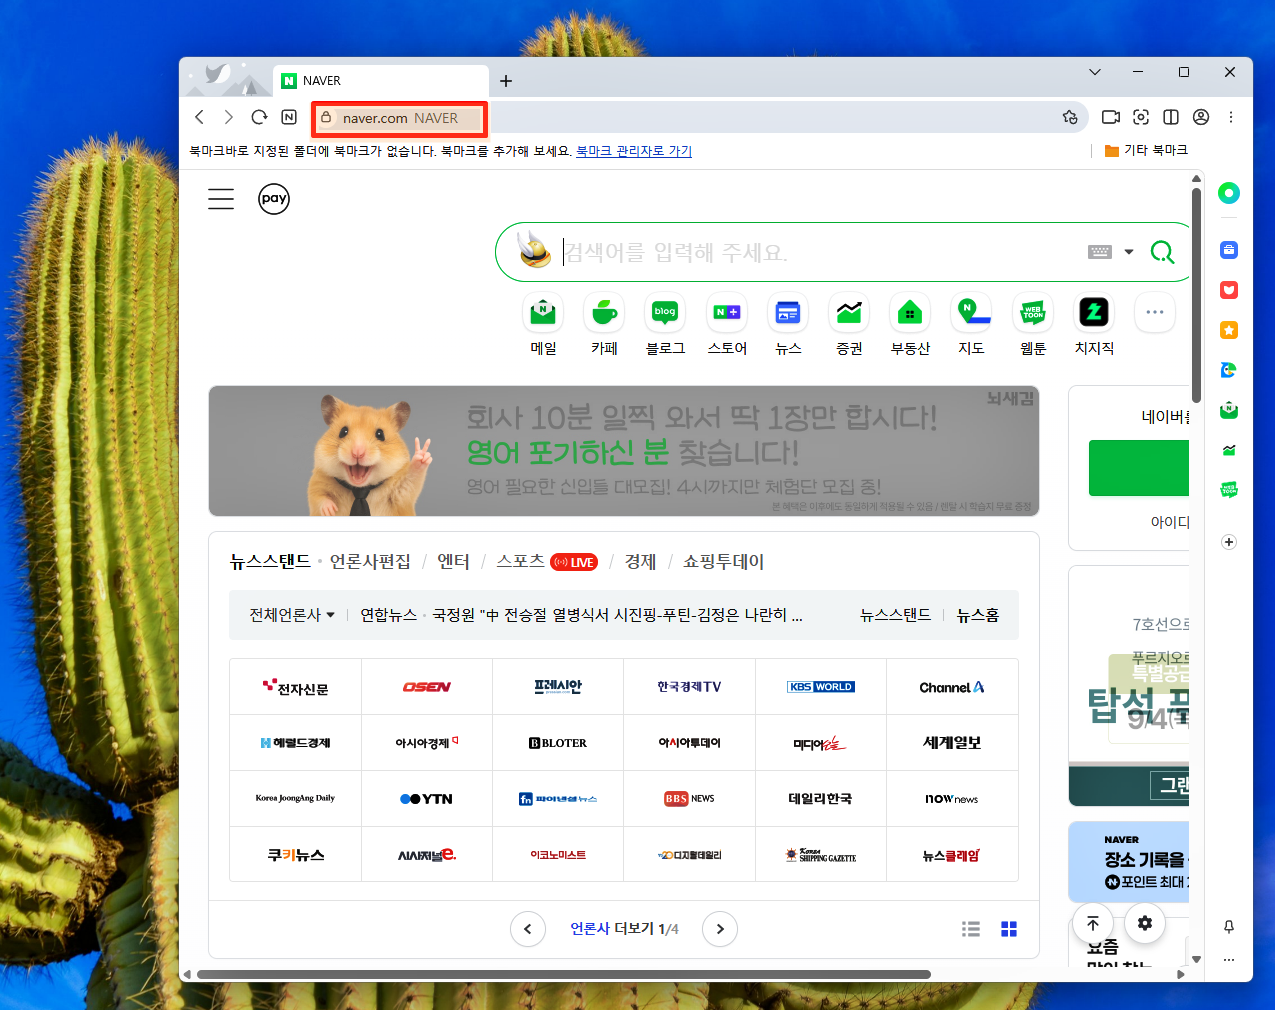Open the OSEN publisher tile
Viewport: 1275px width, 1010px height.
click(427, 687)
